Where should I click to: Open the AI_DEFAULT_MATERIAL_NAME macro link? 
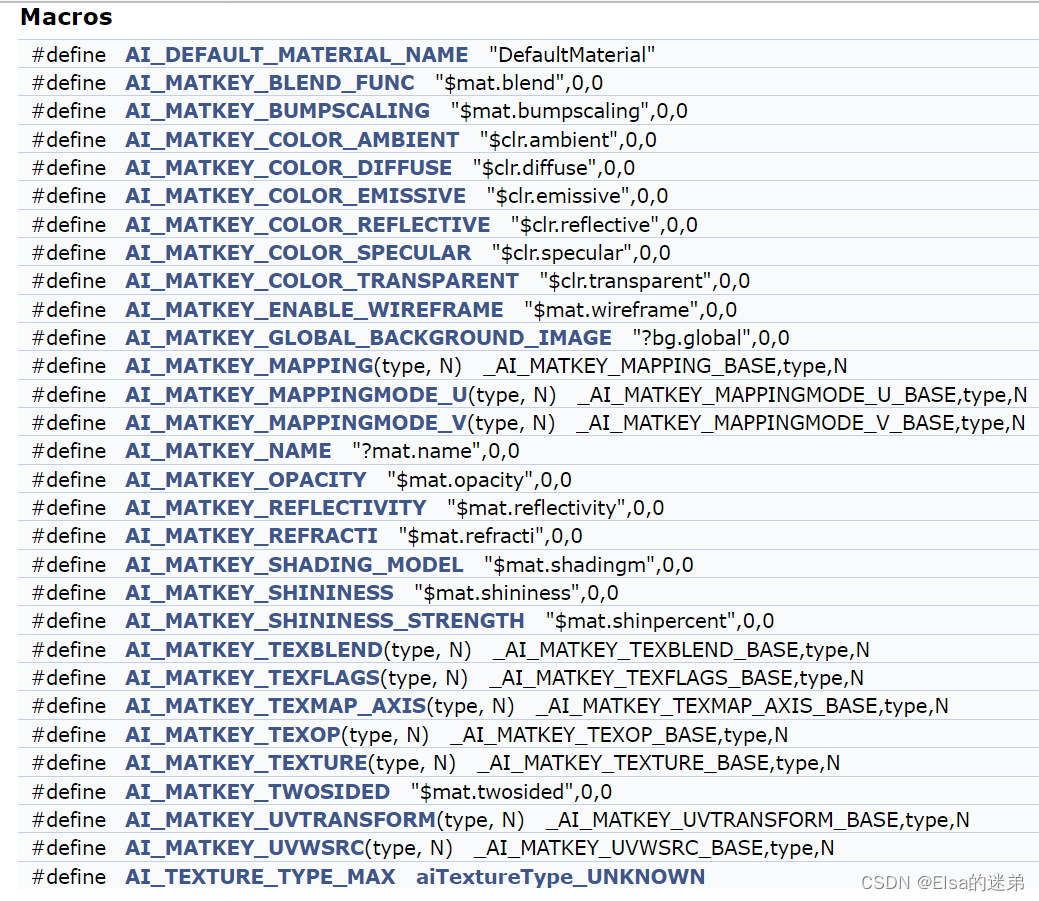(296, 55)
